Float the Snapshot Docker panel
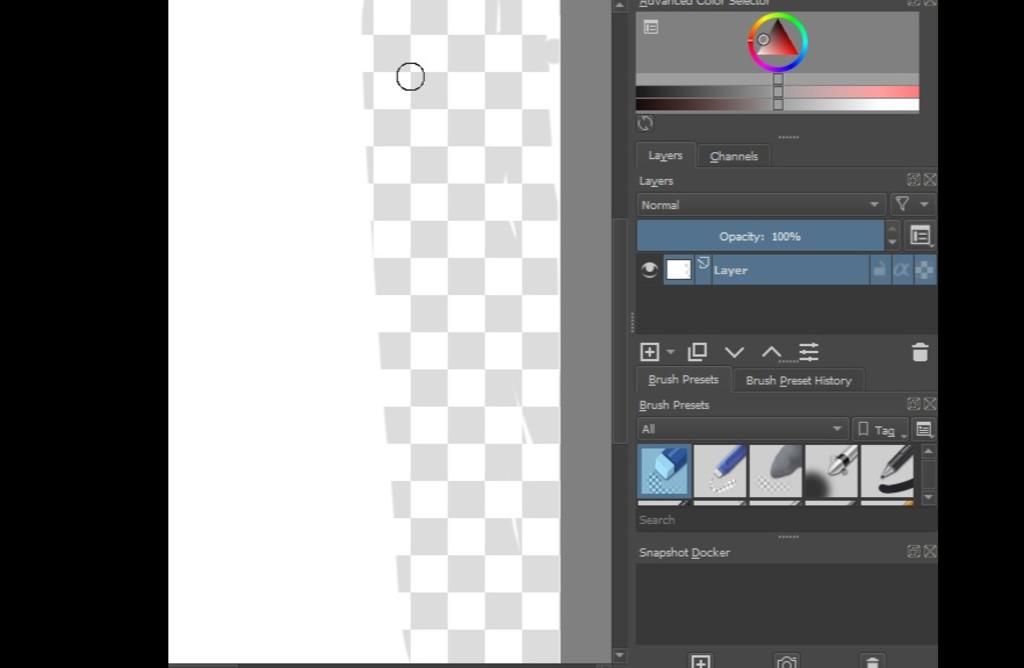1024x668 pixels. click(914, 552)
